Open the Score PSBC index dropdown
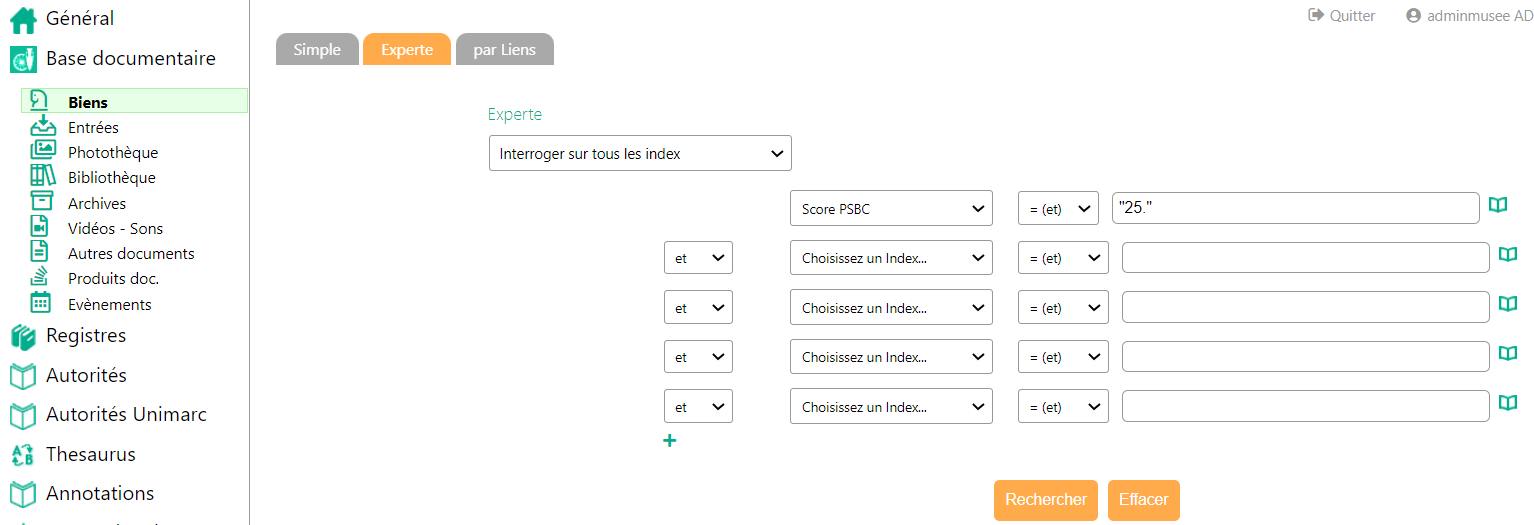Image resolution: width=1534 pixels, height=525 pixels. [x=891, y=209]
